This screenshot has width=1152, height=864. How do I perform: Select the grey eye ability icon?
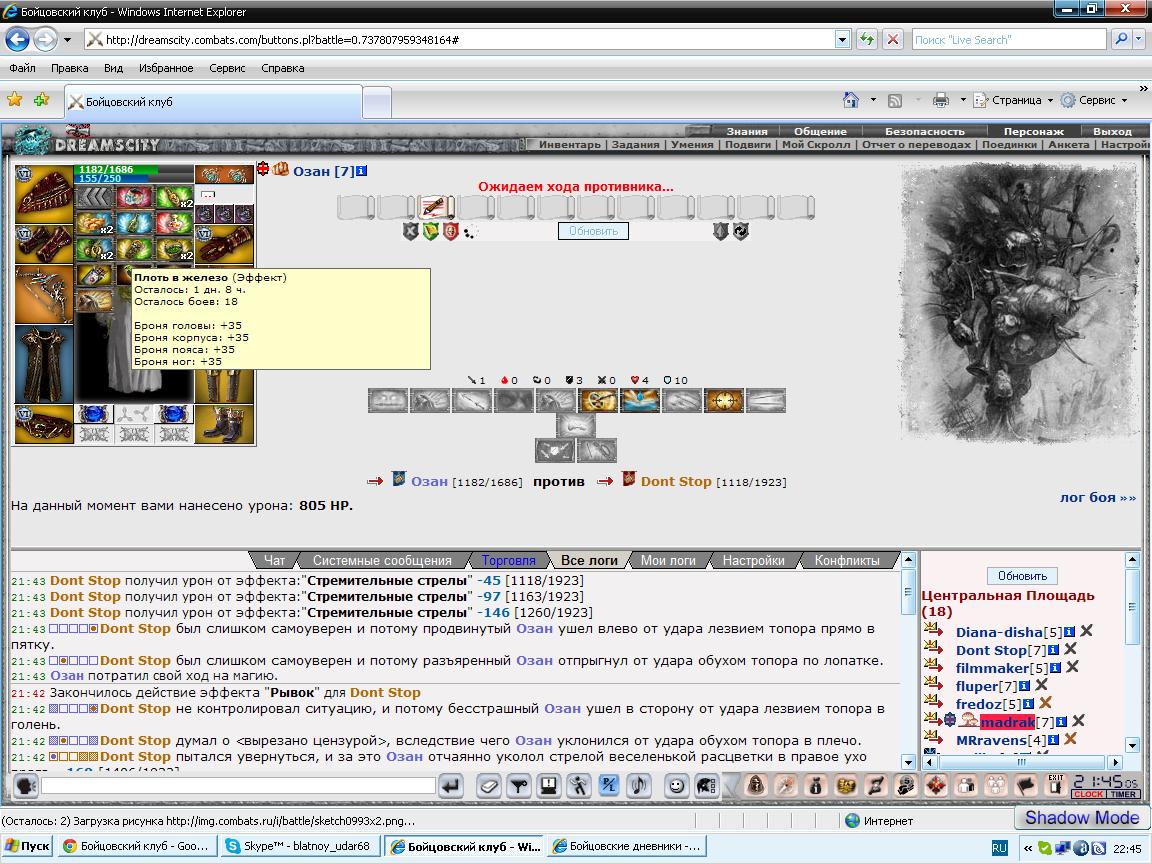coord(514,401)
